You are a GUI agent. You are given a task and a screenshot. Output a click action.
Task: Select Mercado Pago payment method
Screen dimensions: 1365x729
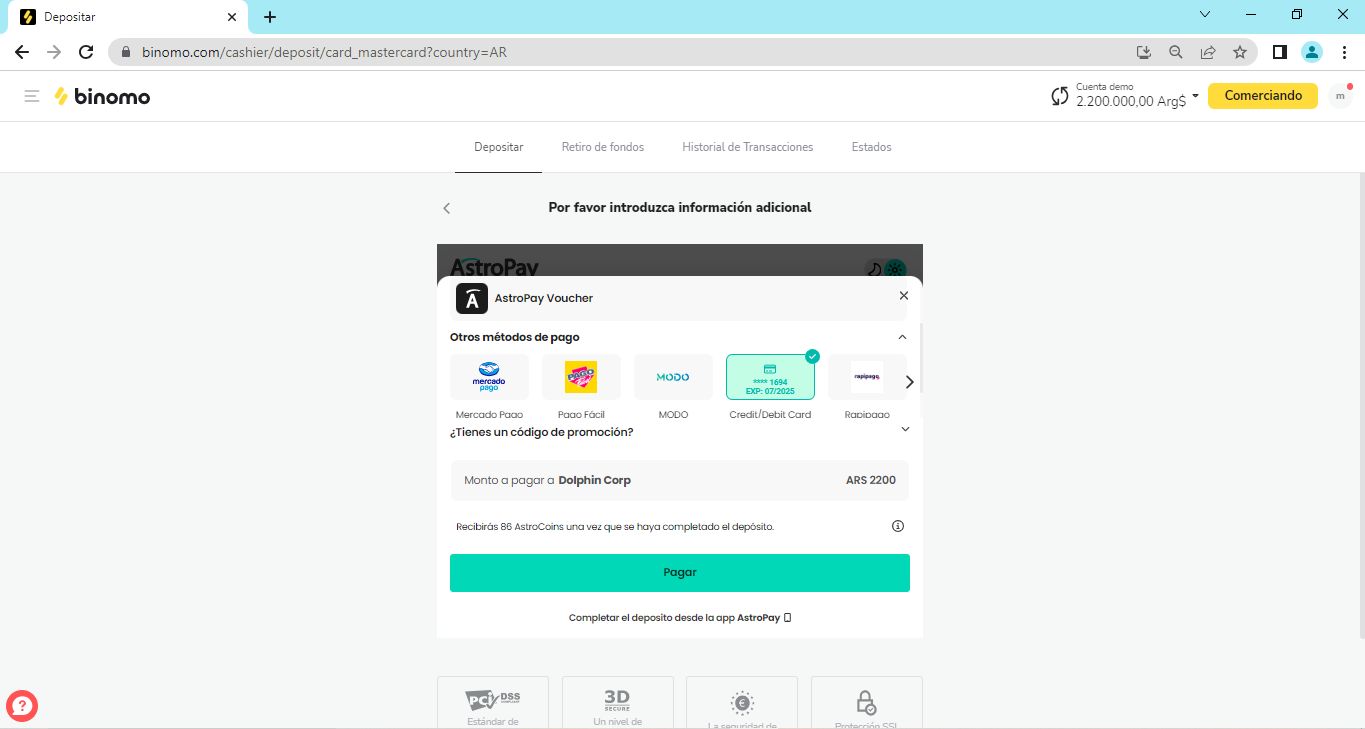[489, 377]
